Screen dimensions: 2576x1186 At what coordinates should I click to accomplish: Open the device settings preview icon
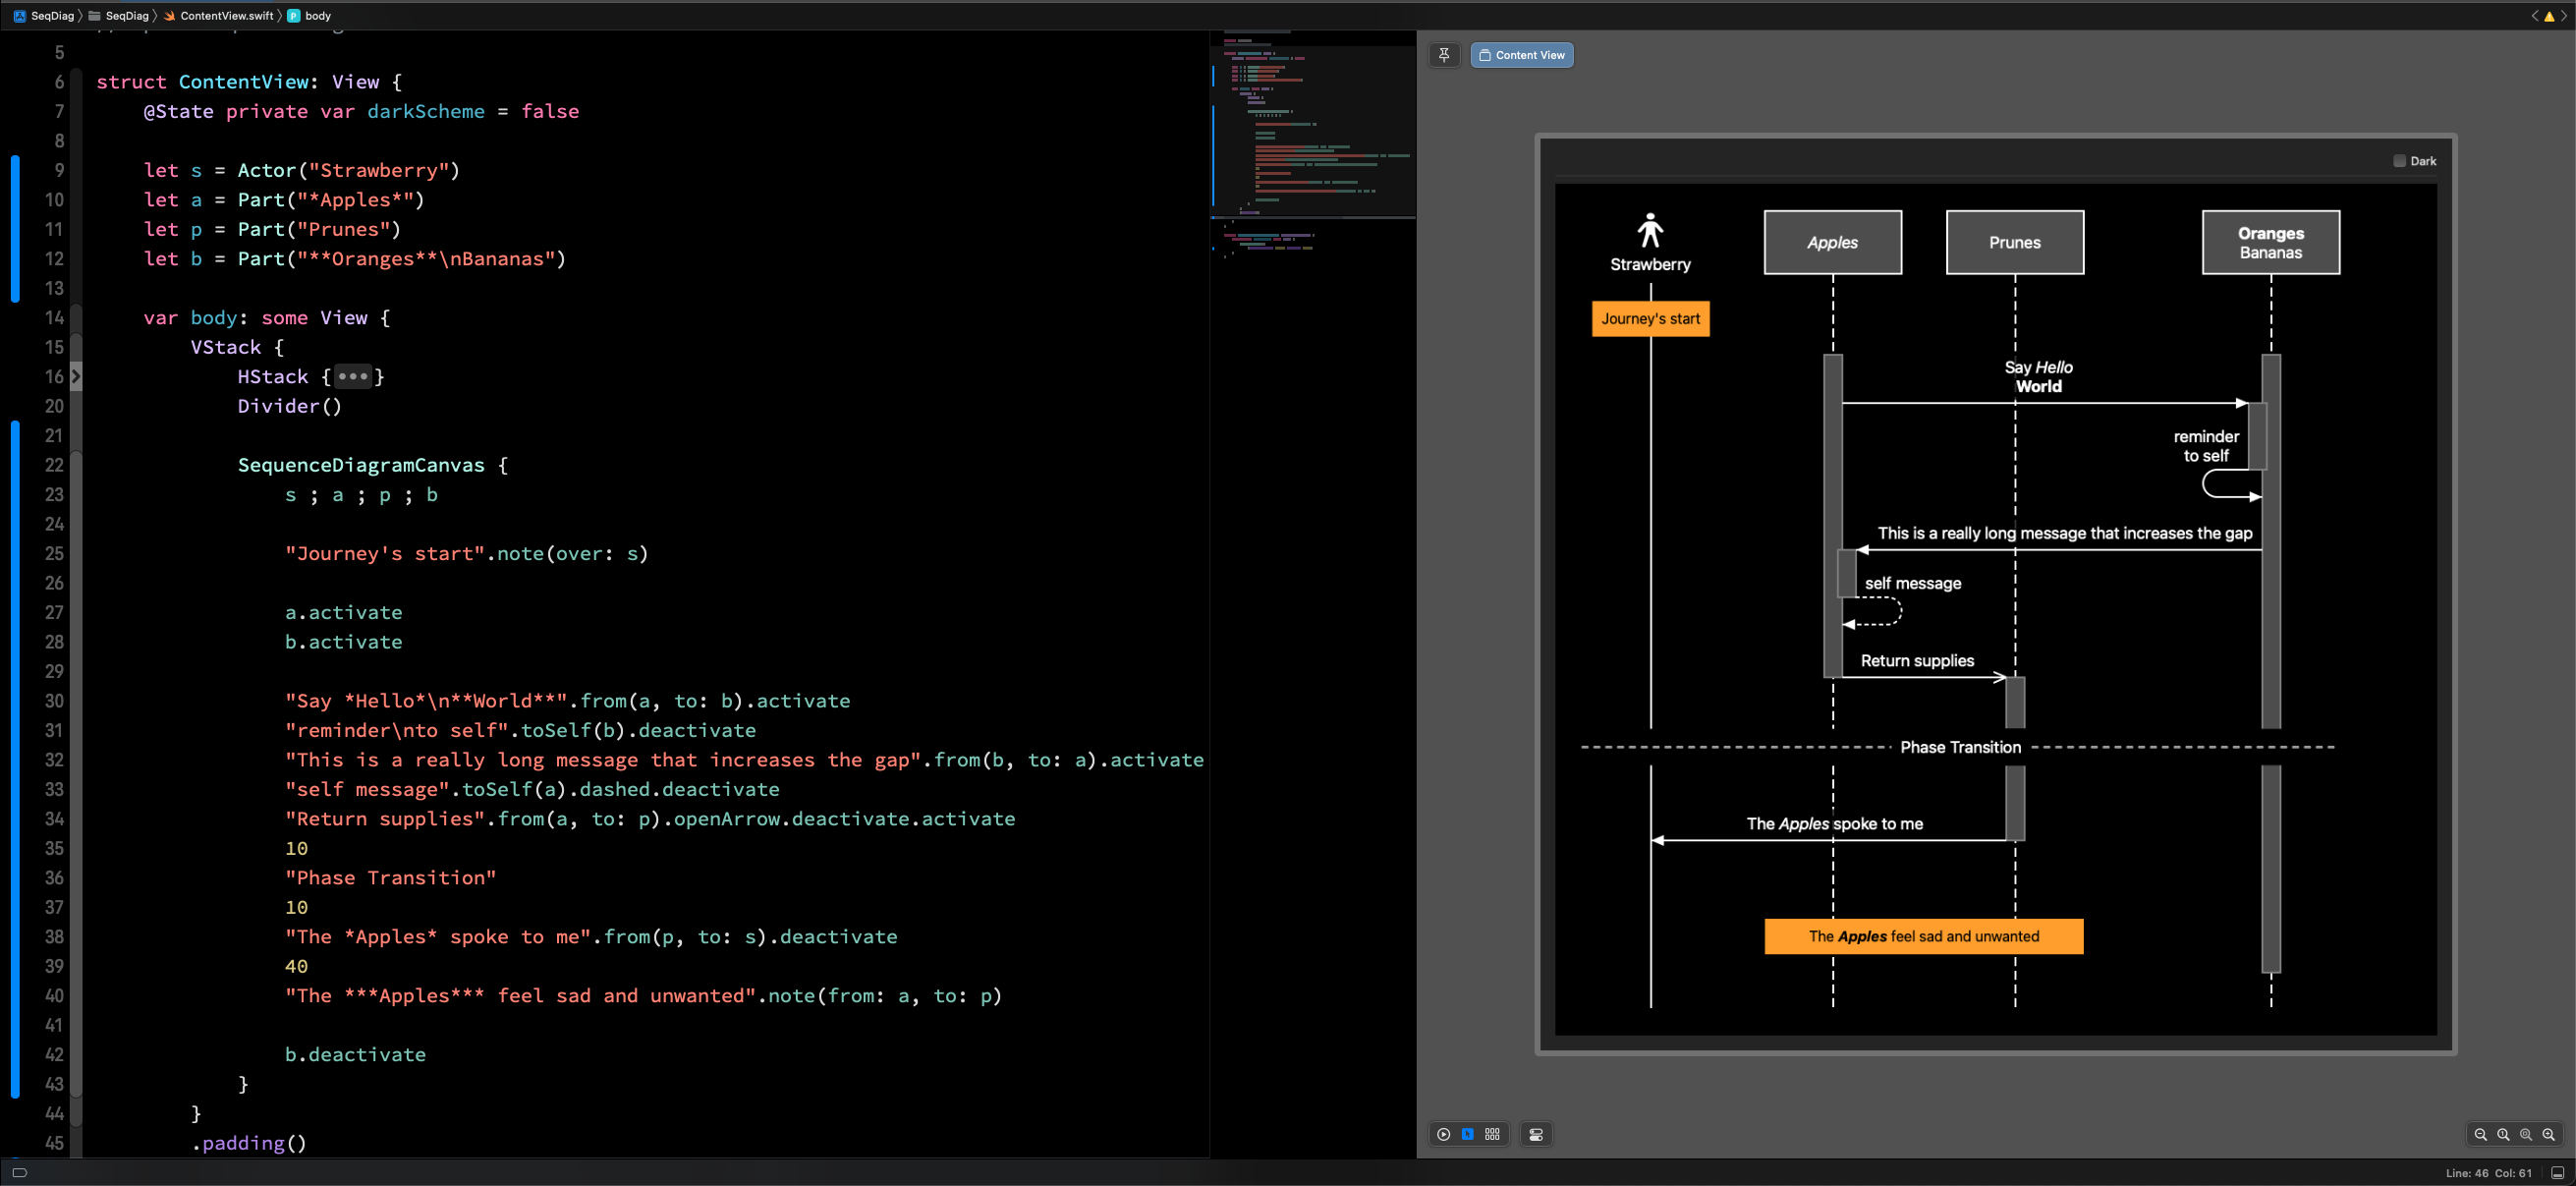(x=1536, y=1134)
